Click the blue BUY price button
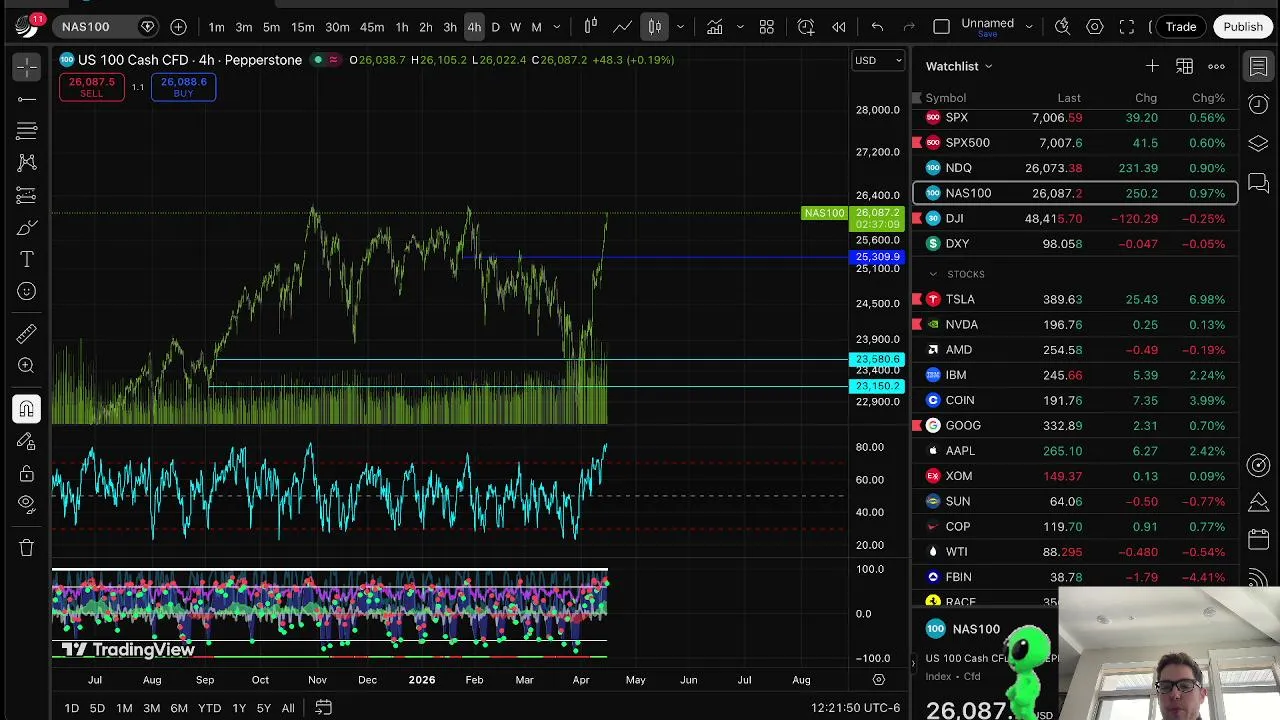The height and width of the screenshot is (720, 1280). pos(183,87)
